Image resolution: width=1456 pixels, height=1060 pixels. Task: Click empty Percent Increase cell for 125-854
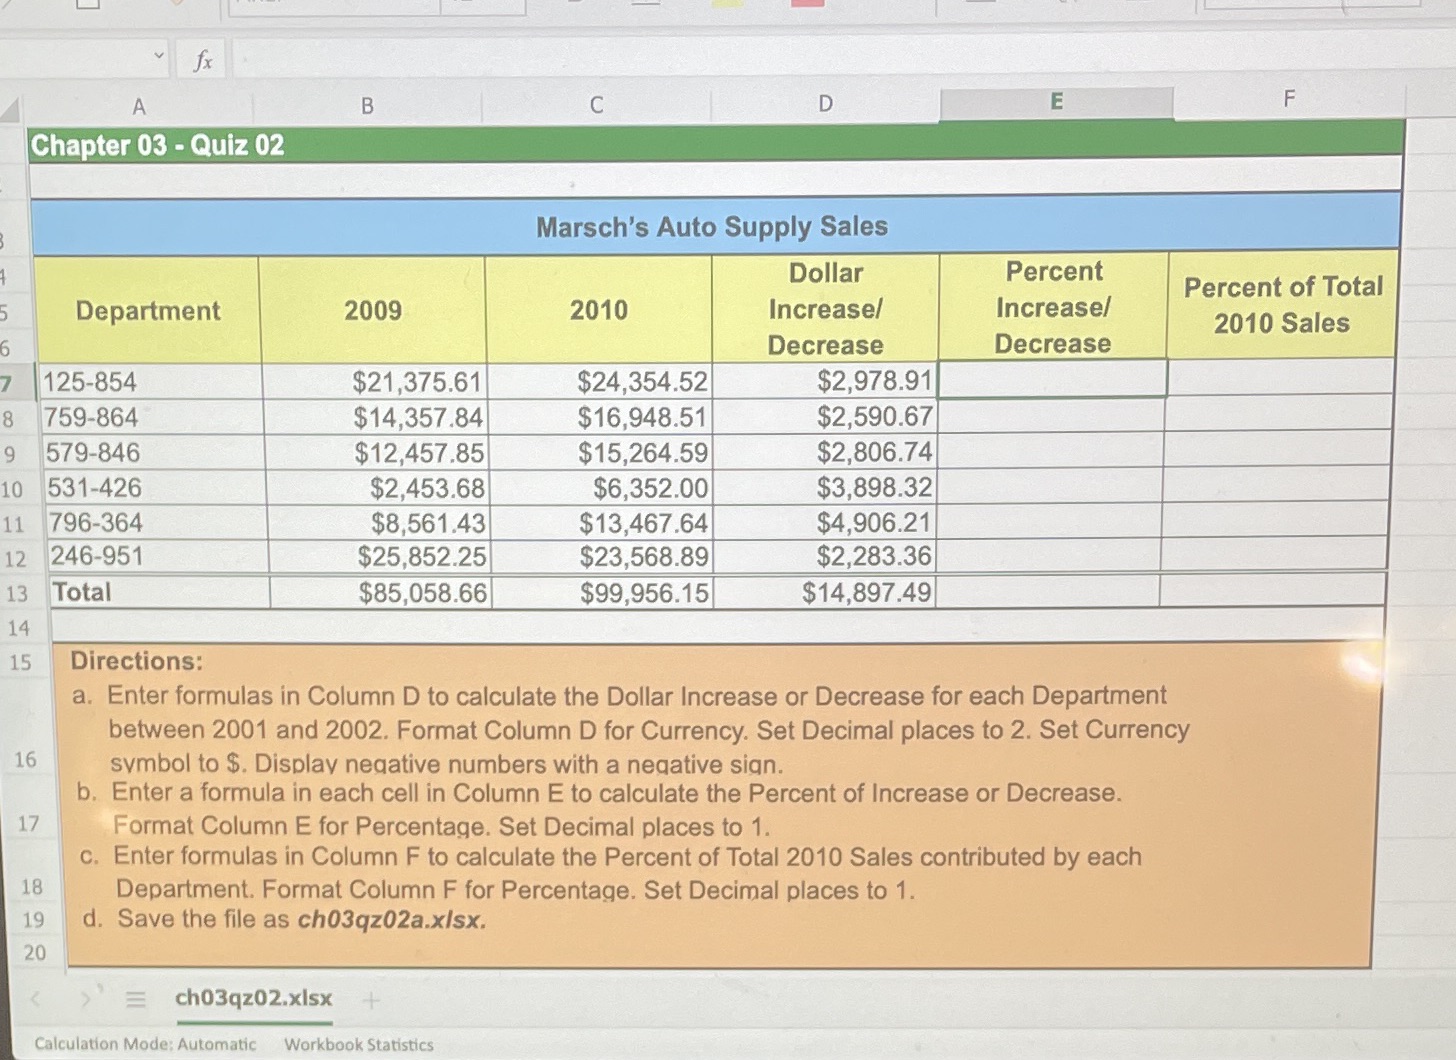click(x=1052, y=379)
